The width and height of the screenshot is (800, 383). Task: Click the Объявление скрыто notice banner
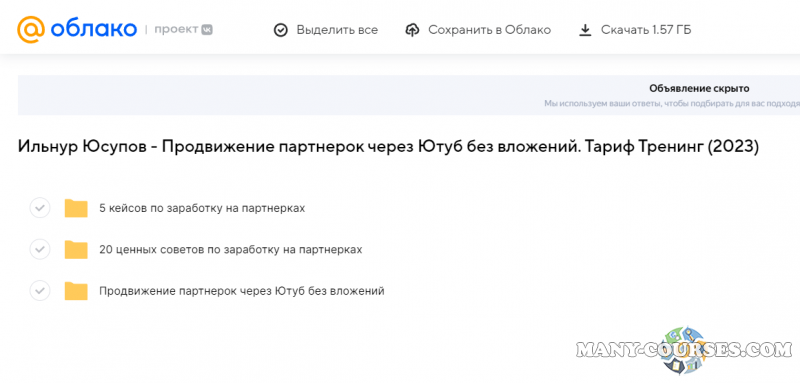(409, 95)
